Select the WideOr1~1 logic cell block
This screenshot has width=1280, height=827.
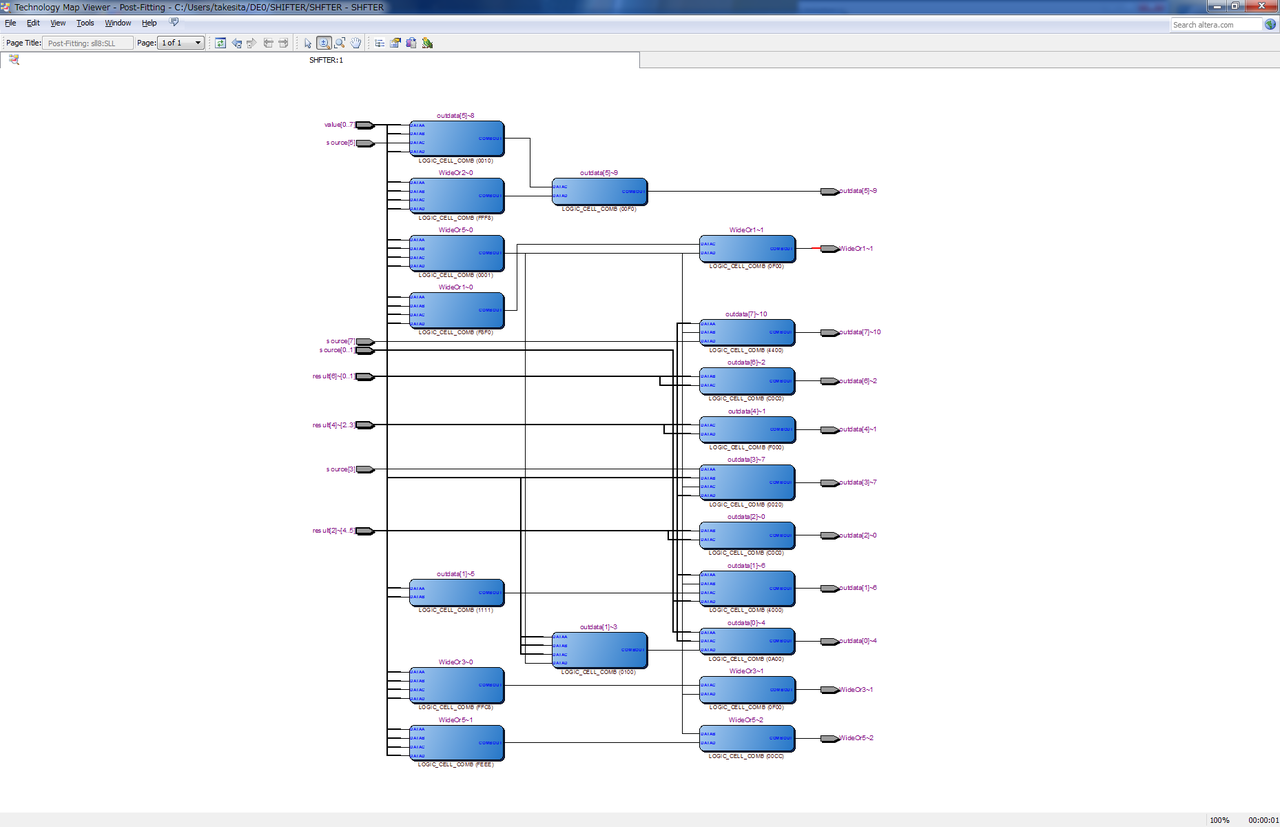(x=747, y=249)
